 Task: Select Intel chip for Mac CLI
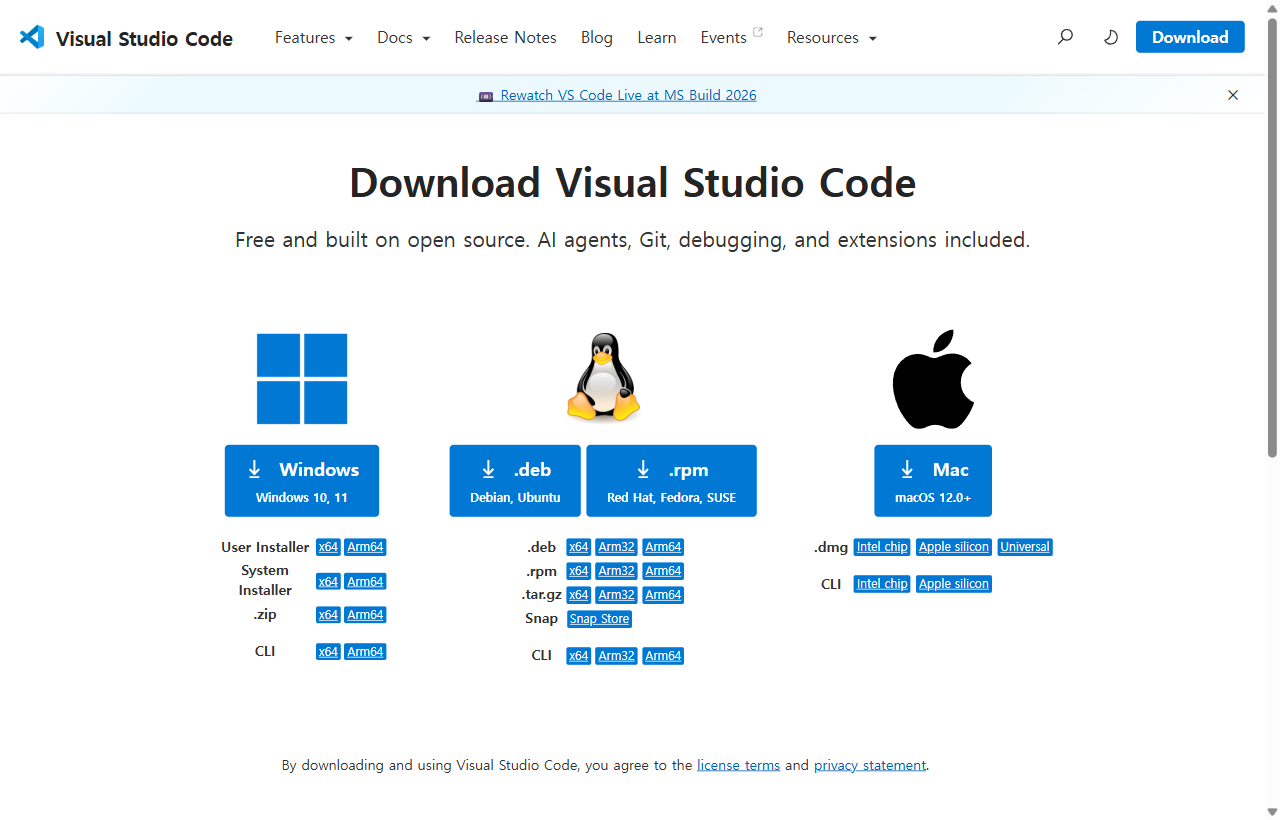pyautogui.click(x=882, y=584)
